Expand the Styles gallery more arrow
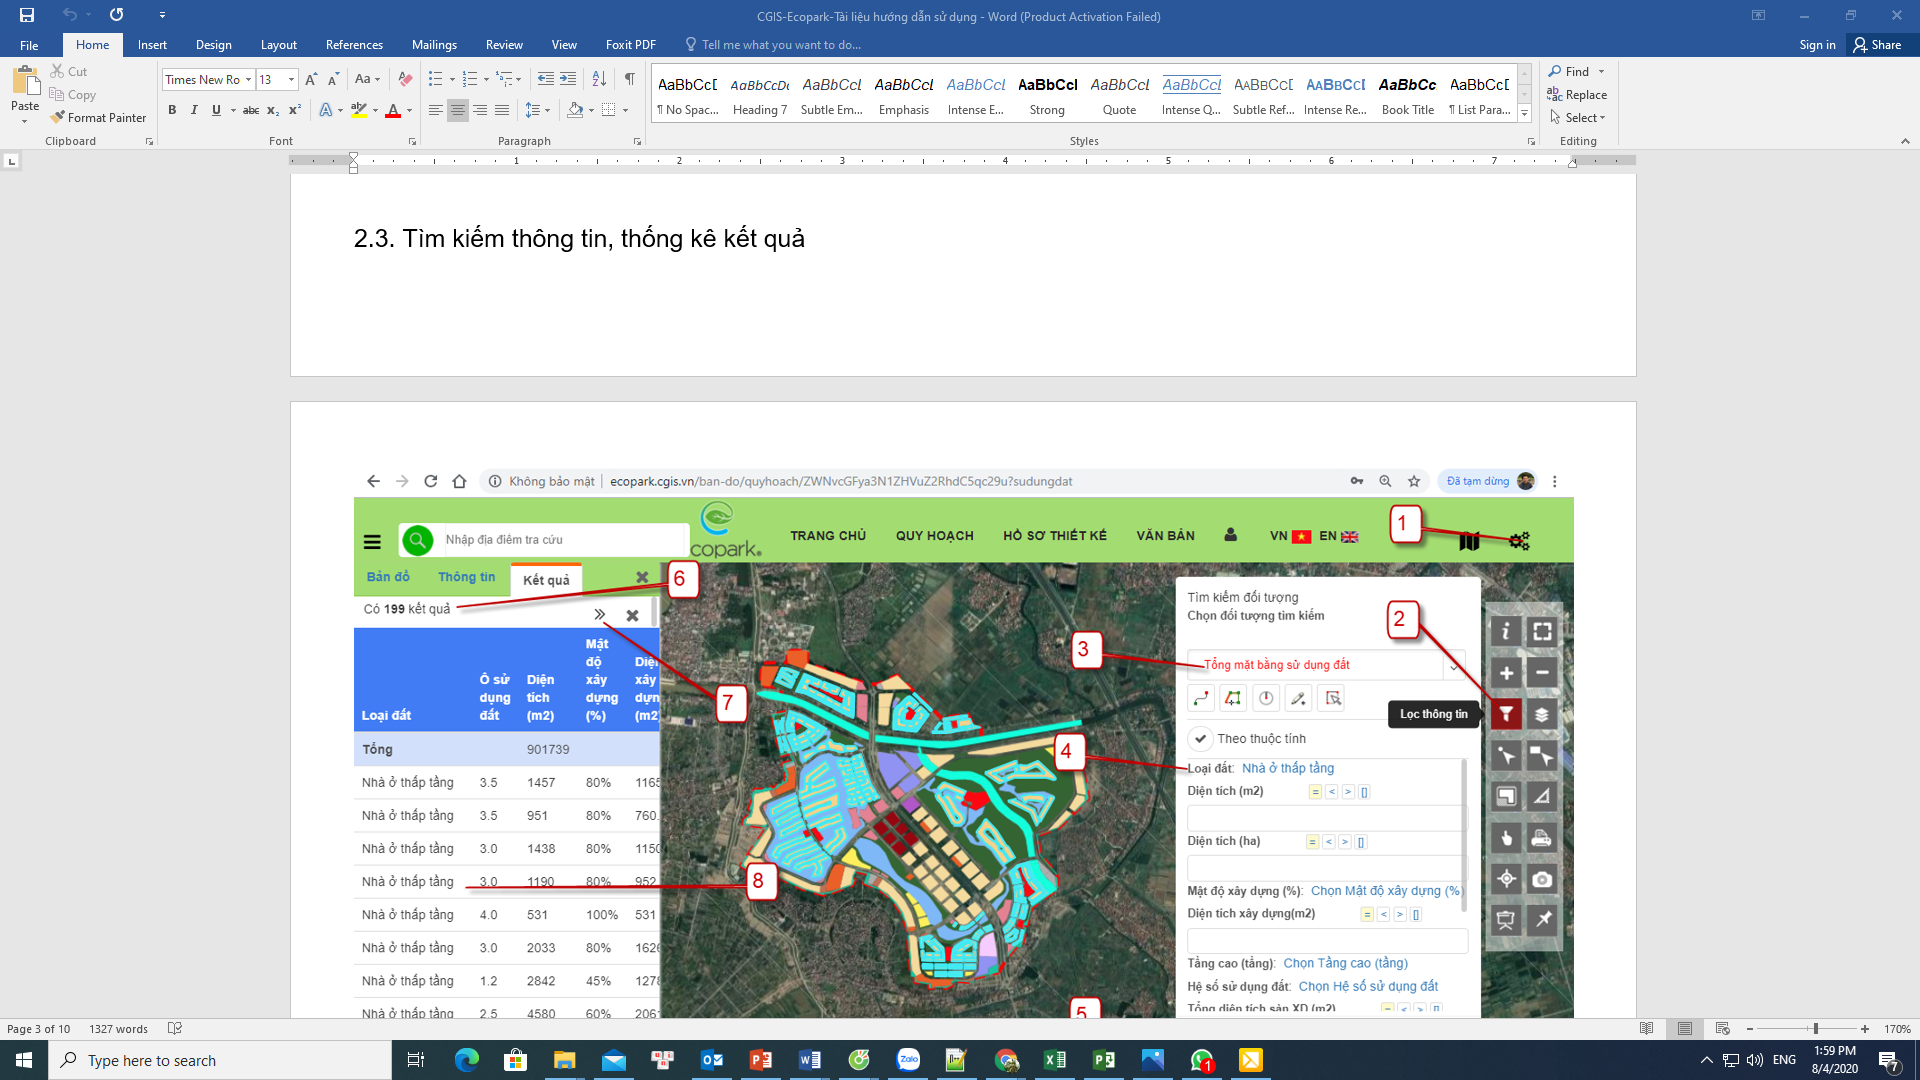1920x1080 pixels. (1524, 113)
